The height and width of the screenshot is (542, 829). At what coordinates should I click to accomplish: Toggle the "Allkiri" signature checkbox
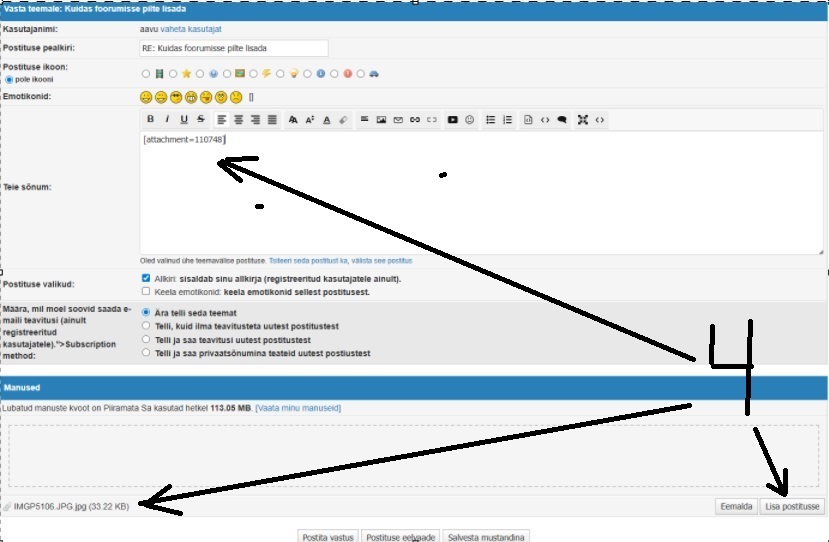click(x=146, y=278)
